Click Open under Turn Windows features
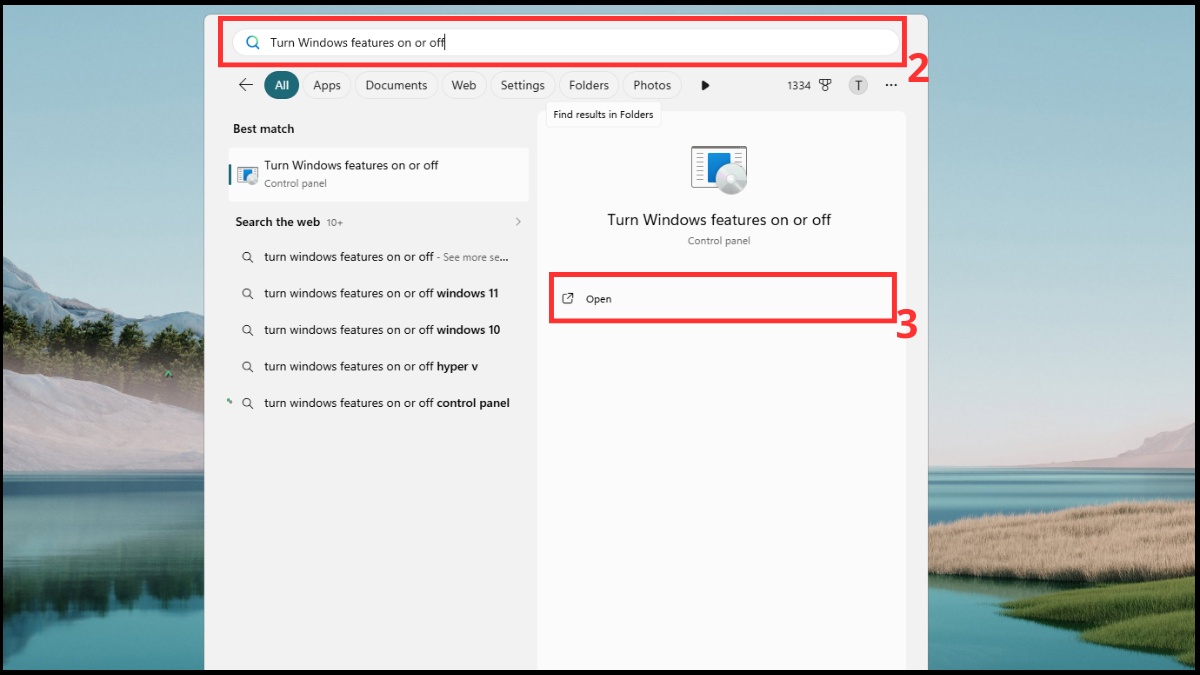 (722, 298)
